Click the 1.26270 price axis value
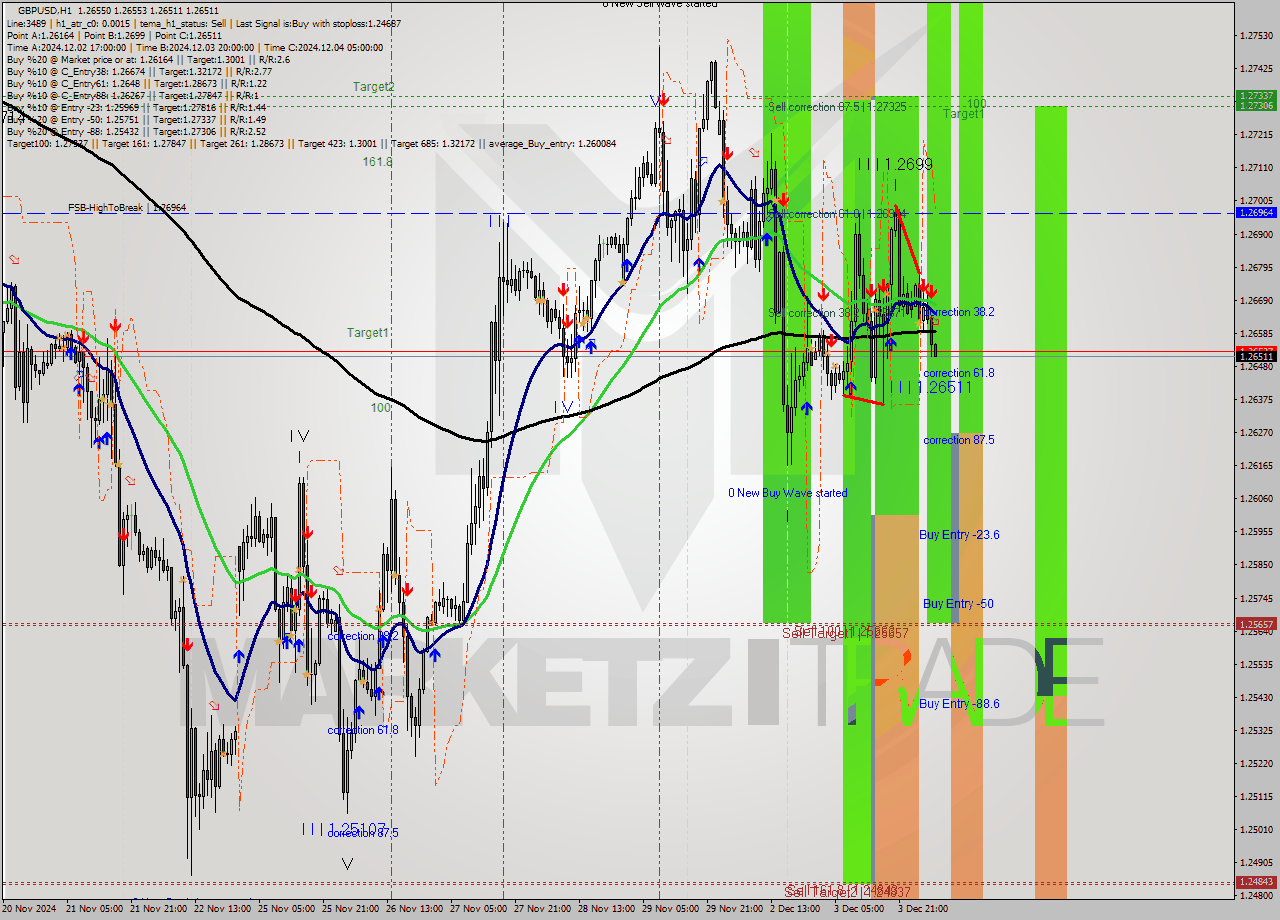This screenshot has height=920, width=1280. point(1255,433)
